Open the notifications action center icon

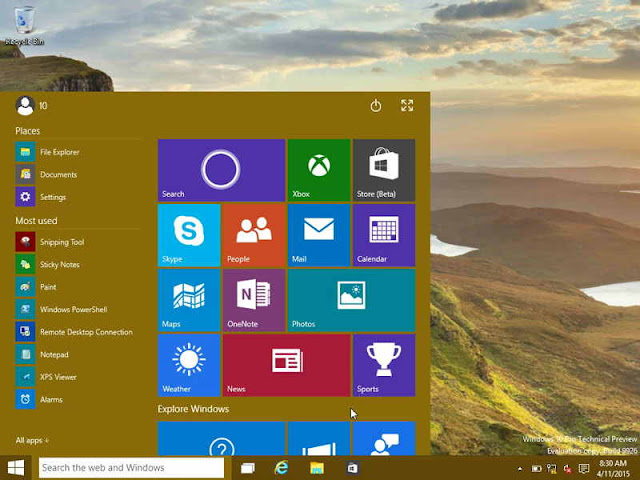[x=584, y=469]
